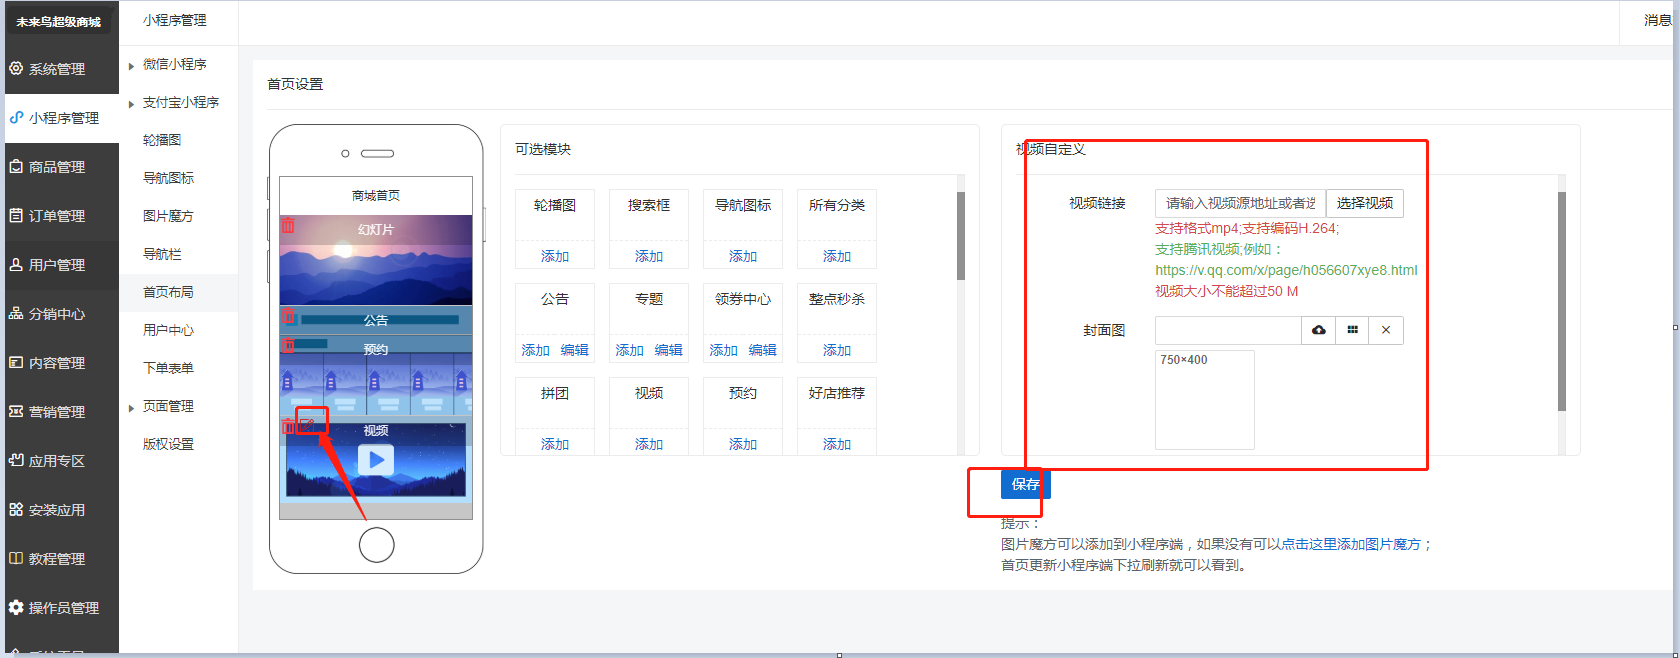The width and height of the screenshot is (1679, 658).
Task: Click 编辑 under the 公告 module
Action: tap(575, 350)
